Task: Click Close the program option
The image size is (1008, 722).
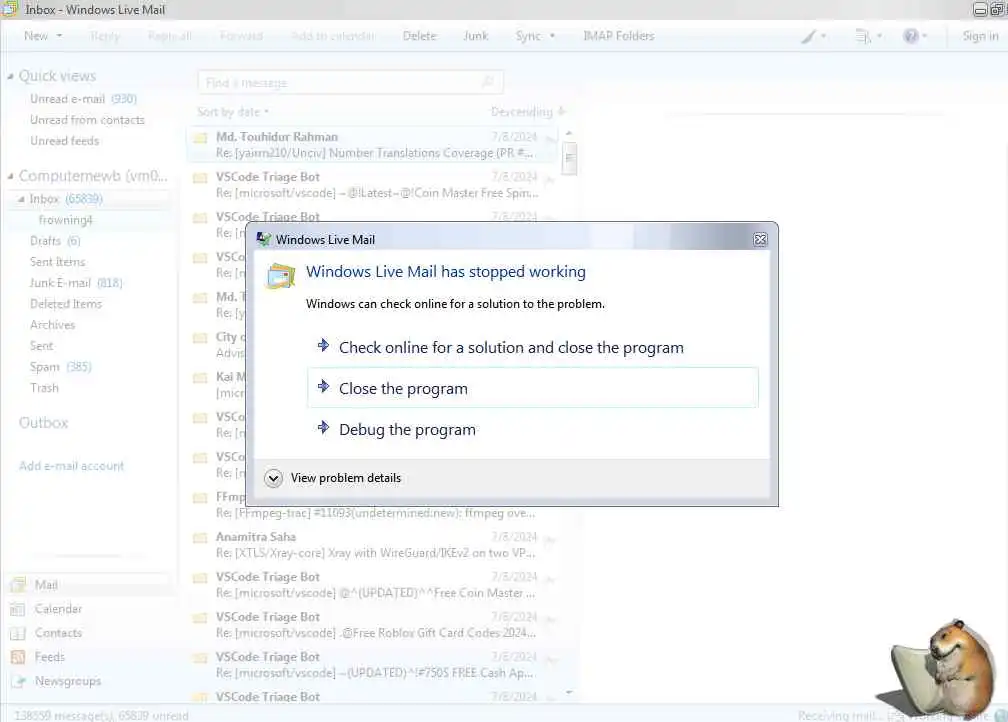Action: [532, 388]
